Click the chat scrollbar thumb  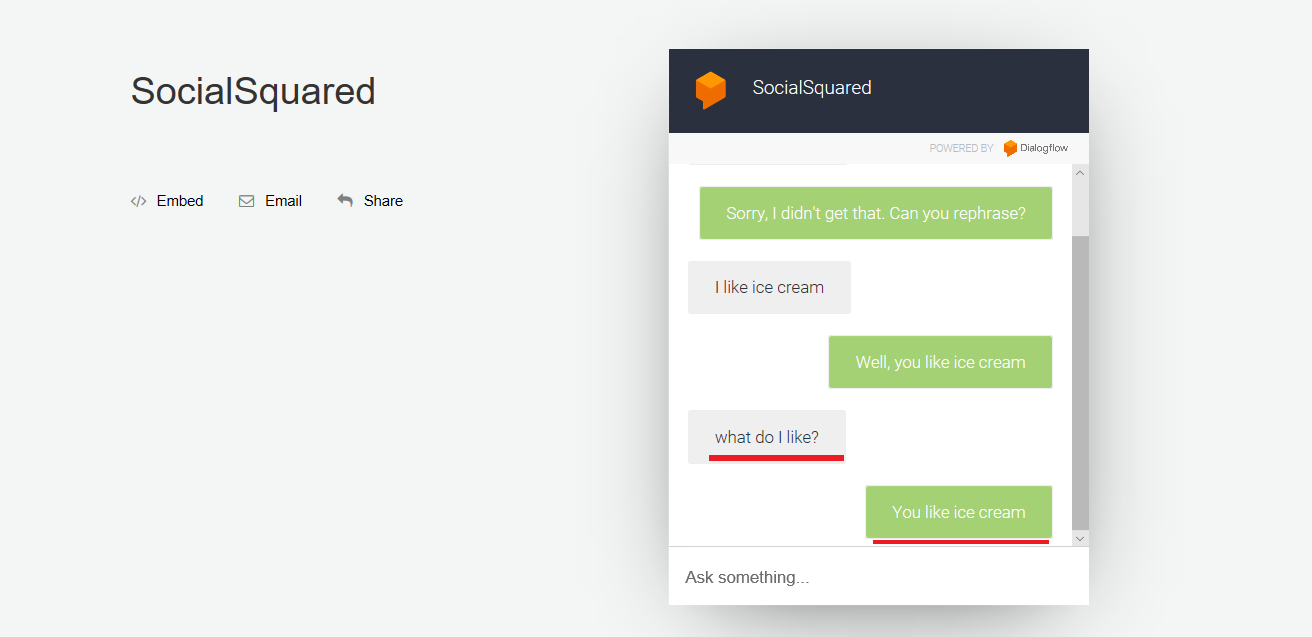[1080, 380]
